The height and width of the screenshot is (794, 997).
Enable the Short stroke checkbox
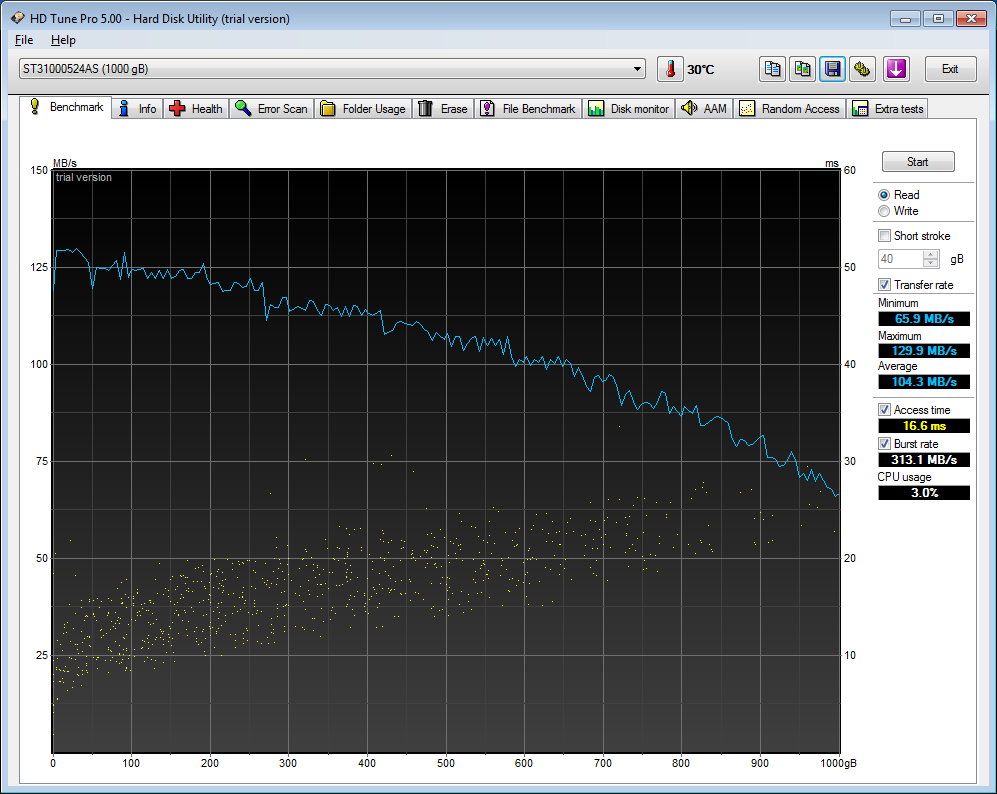point(884,236)
